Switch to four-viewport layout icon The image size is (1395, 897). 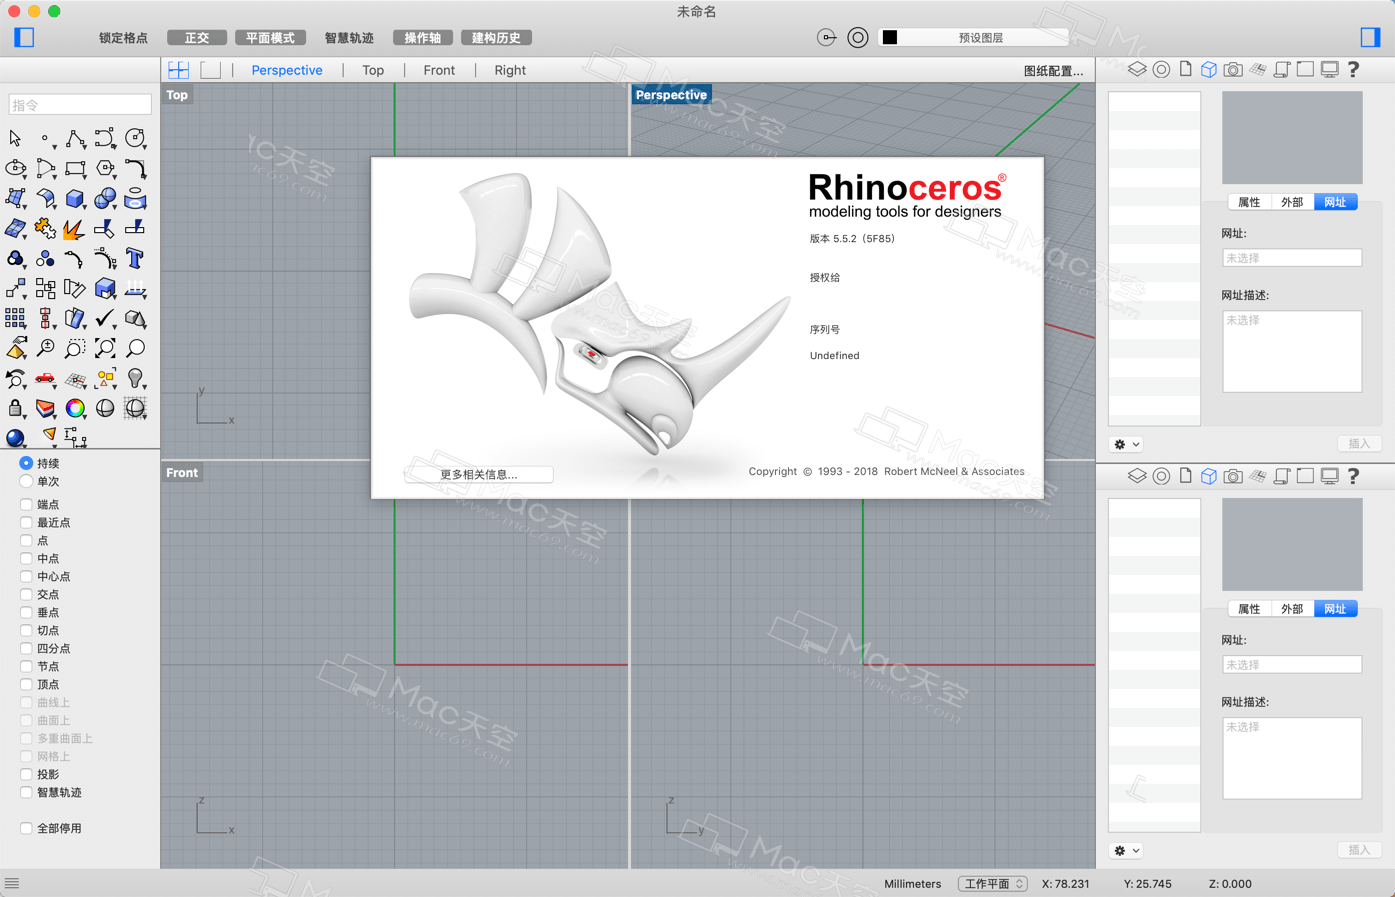click(179, 70)
